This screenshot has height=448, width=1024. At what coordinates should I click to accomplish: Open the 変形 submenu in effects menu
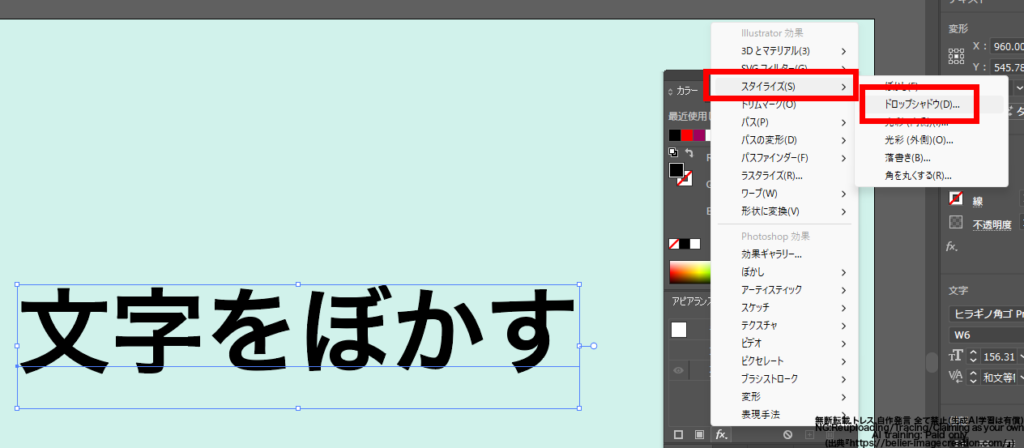point(784,396)
